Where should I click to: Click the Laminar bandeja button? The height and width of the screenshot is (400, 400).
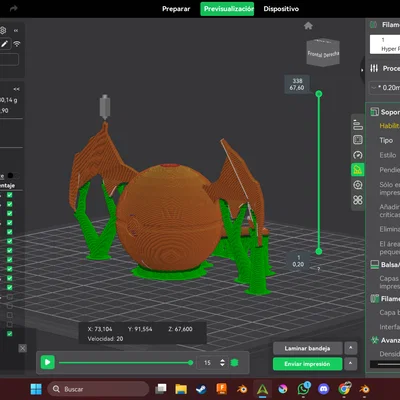pos(307,348)
